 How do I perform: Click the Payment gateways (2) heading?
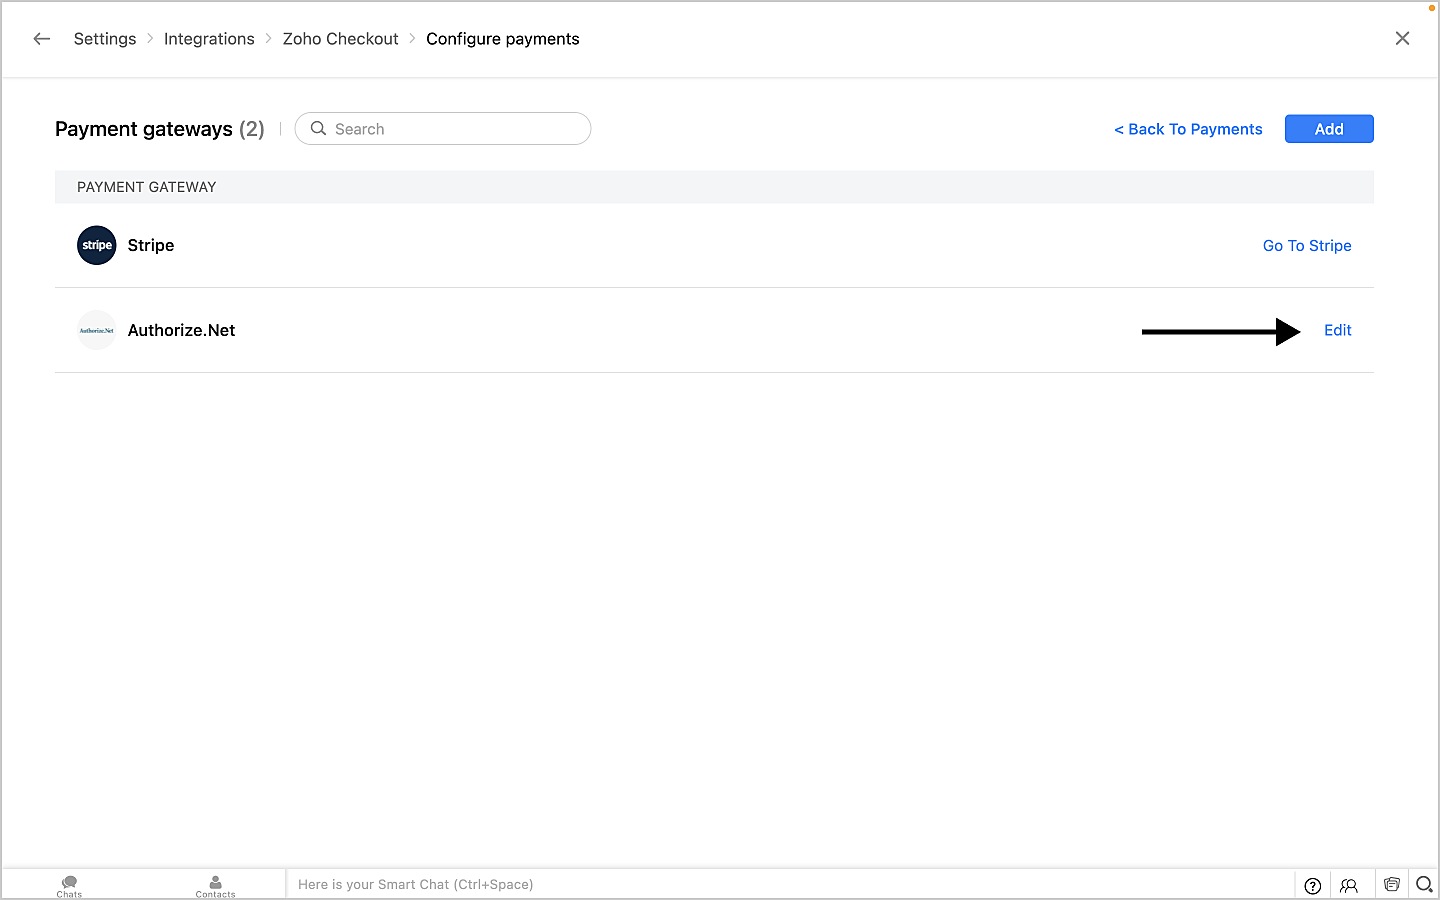[x=160, y=129]
